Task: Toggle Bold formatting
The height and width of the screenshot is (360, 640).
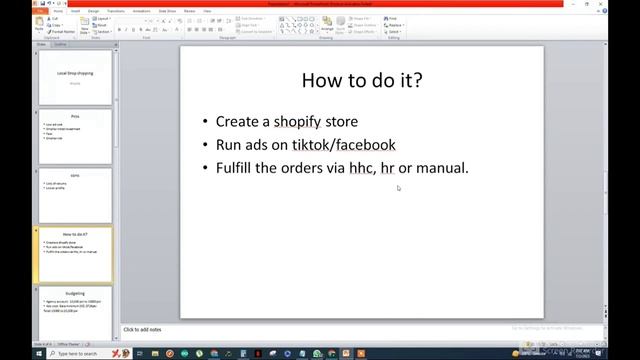Action: (119, 30)
